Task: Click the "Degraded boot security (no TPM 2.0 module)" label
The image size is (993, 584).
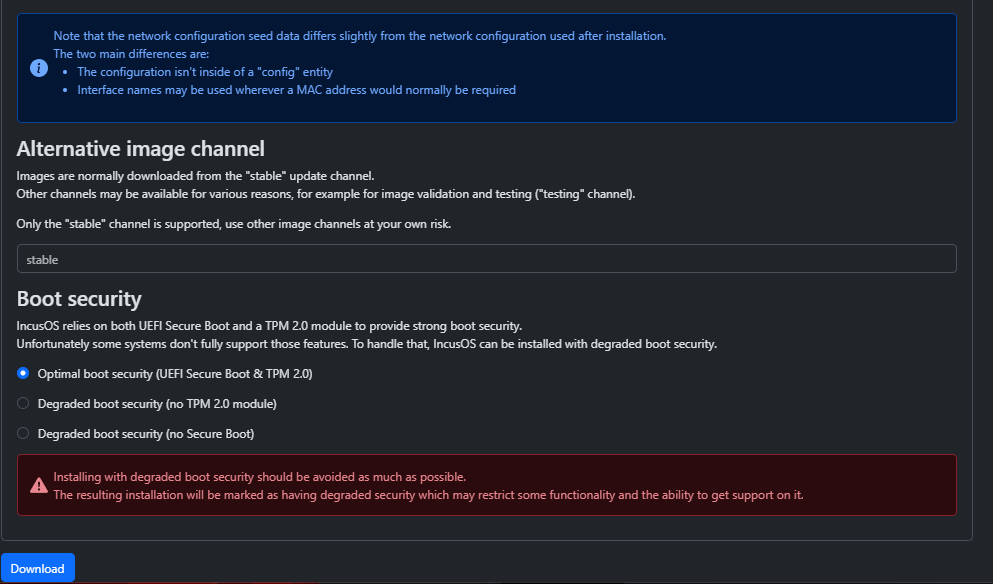Action: tap(157, 403)
